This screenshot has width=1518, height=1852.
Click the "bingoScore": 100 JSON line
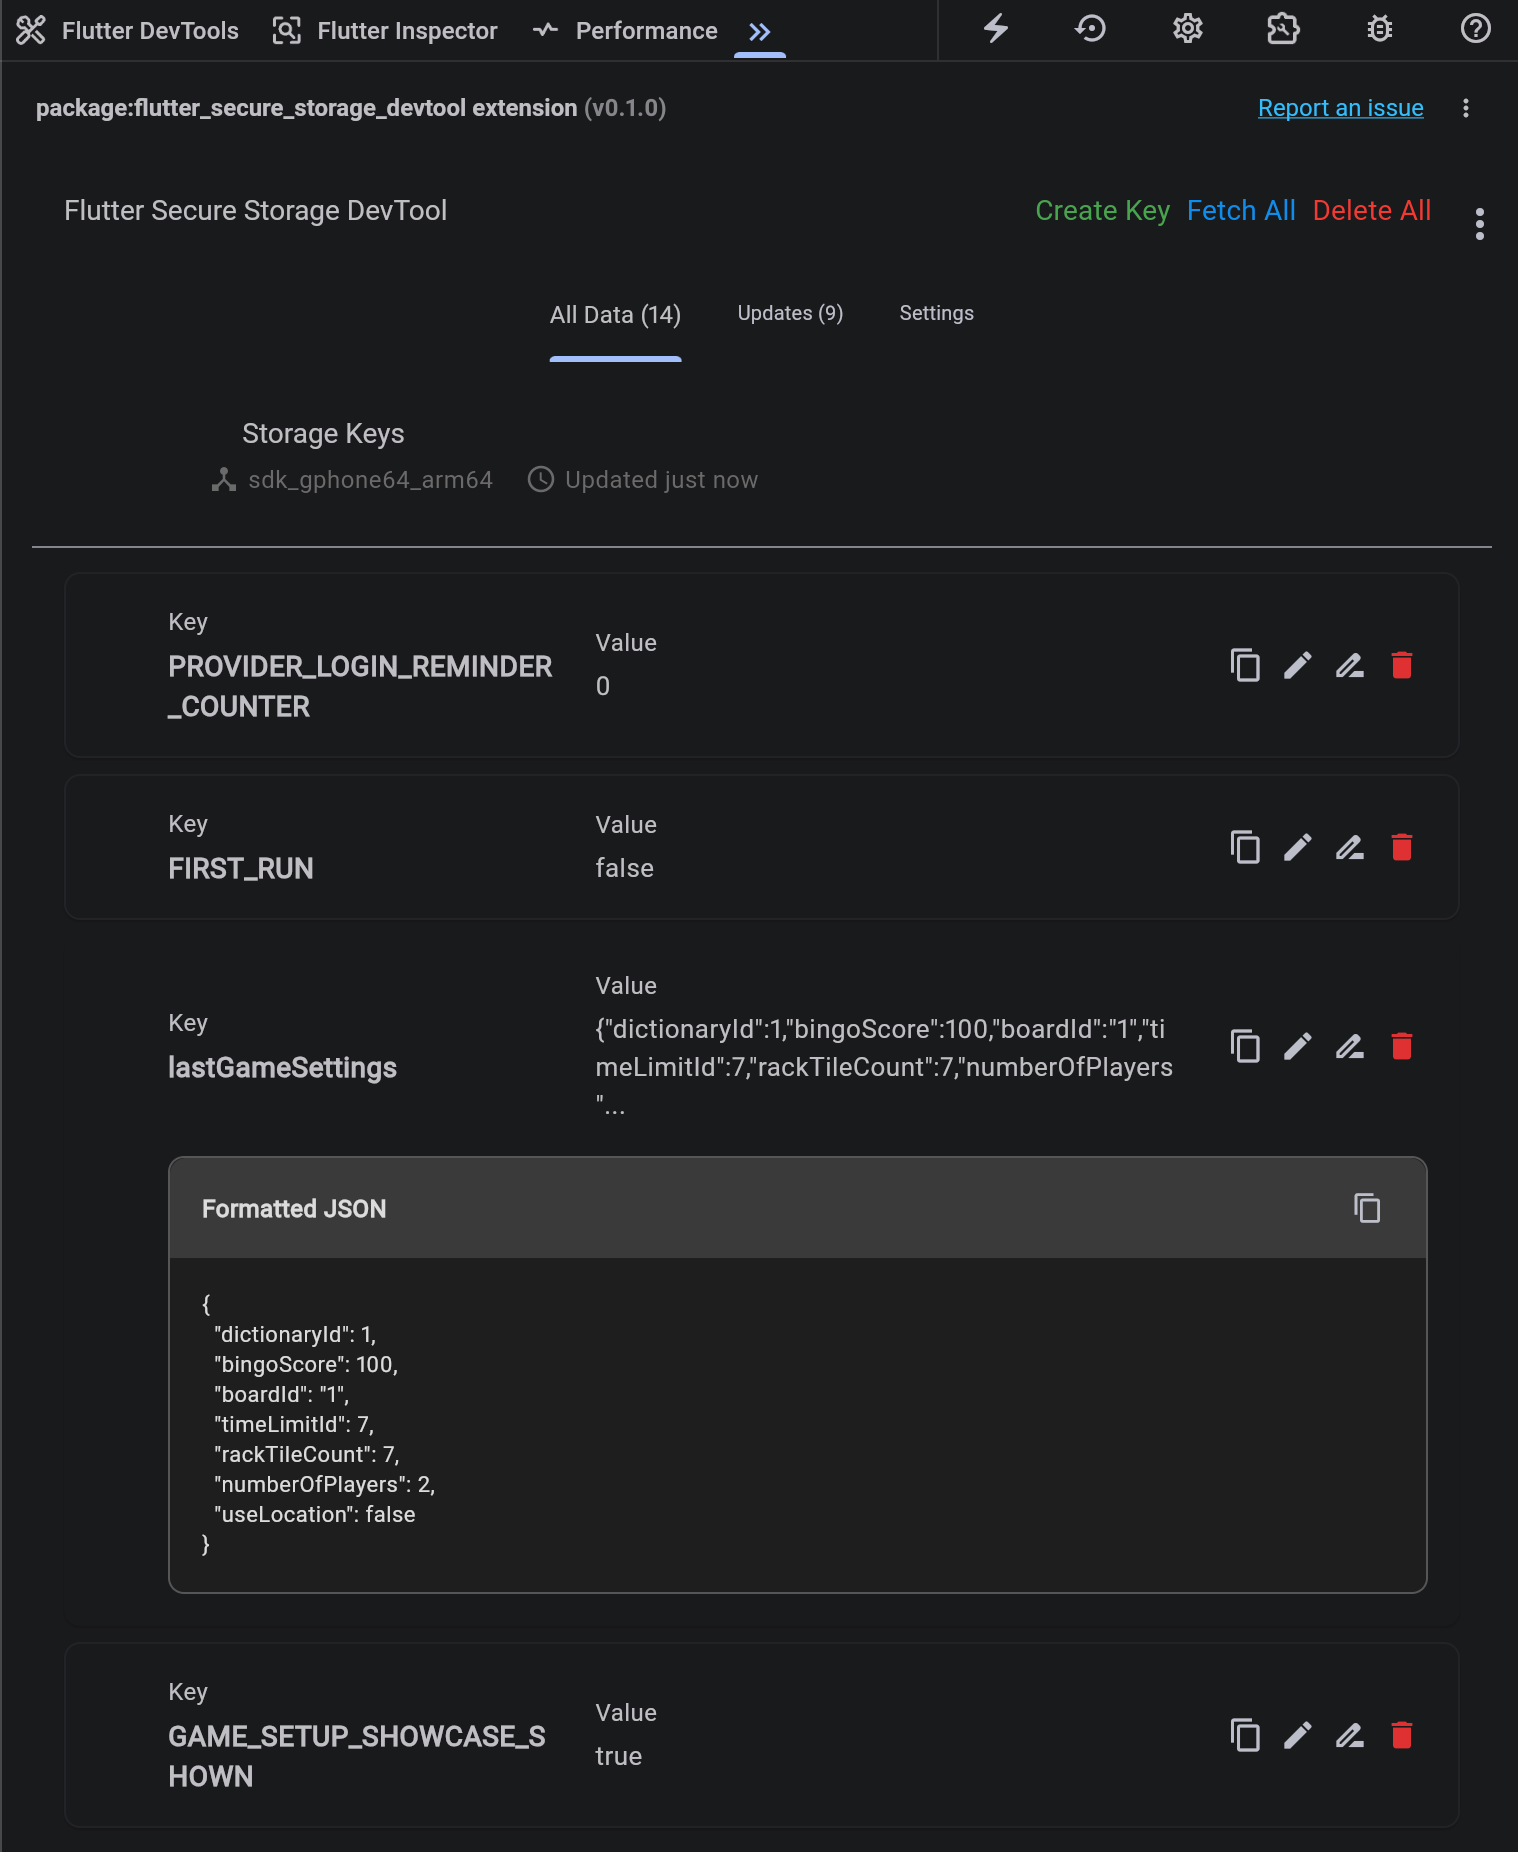point(306,1365)
